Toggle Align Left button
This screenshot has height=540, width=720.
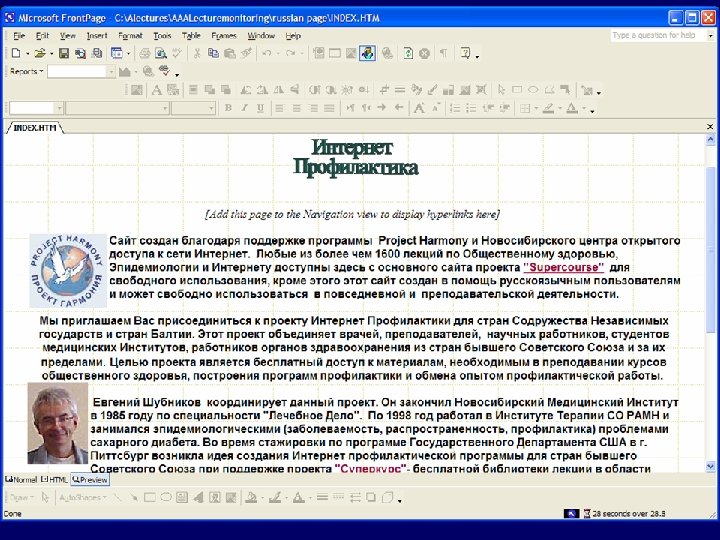(x=279, y=108)
